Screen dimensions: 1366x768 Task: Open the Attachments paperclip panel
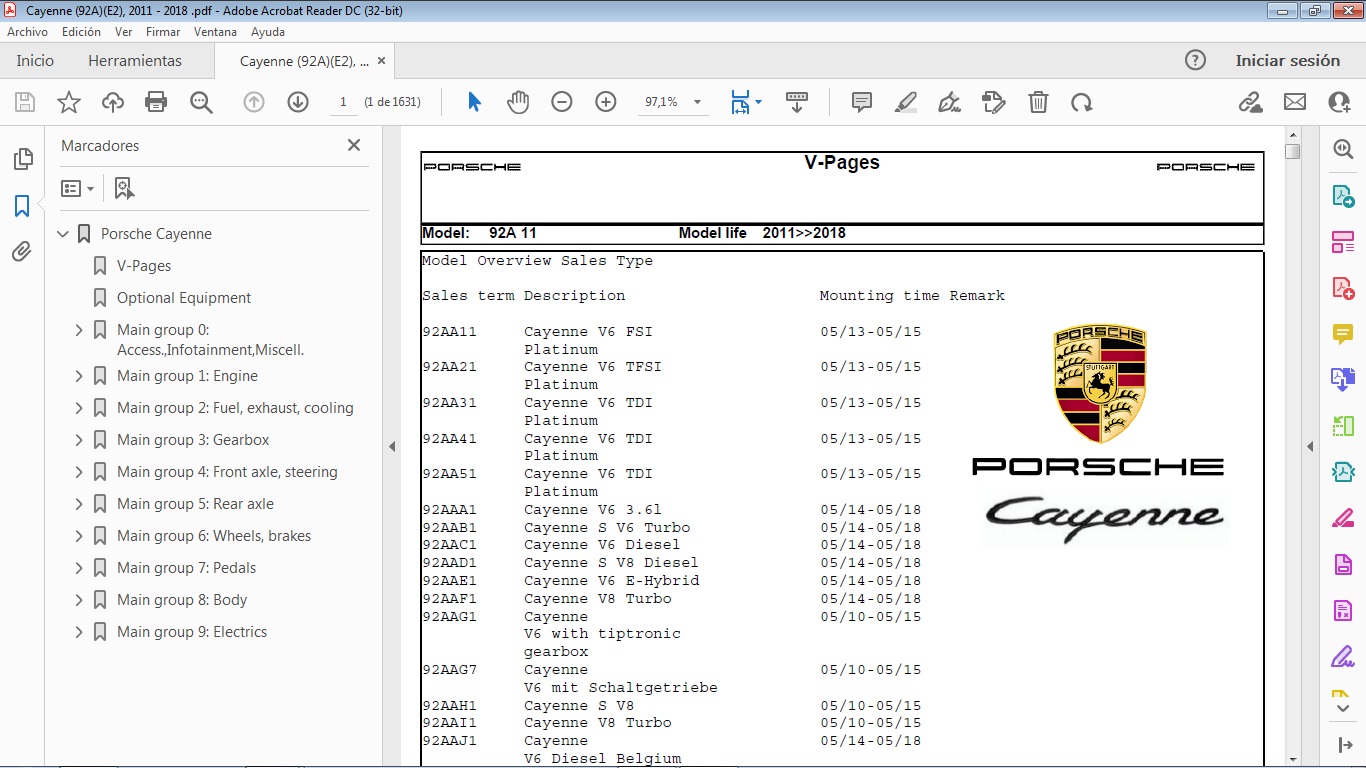(21, 252)
